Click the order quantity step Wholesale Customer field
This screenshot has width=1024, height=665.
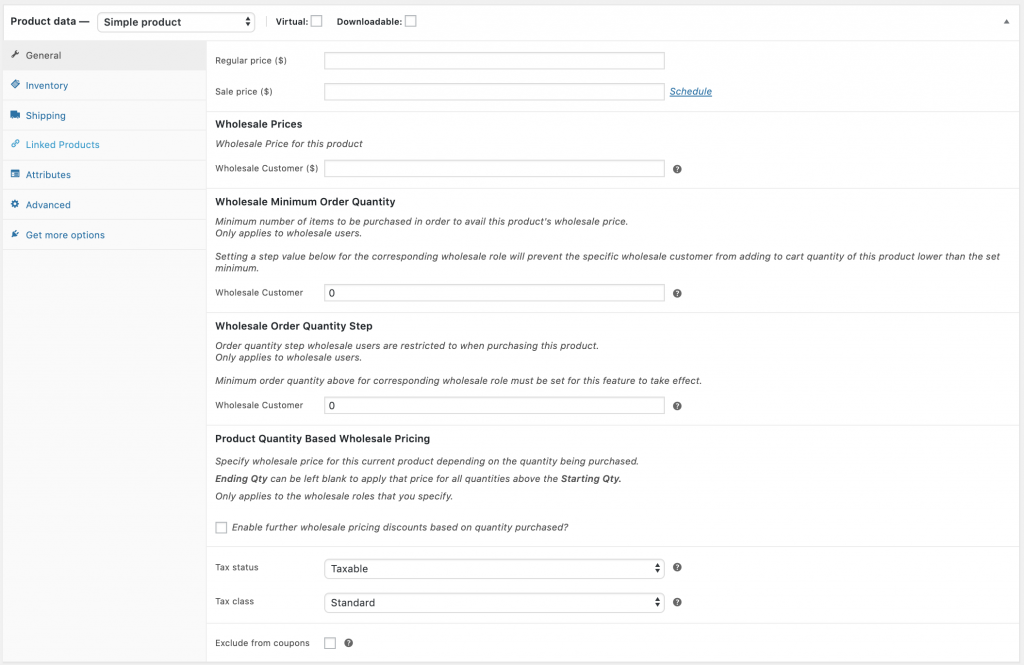point(494,406)
